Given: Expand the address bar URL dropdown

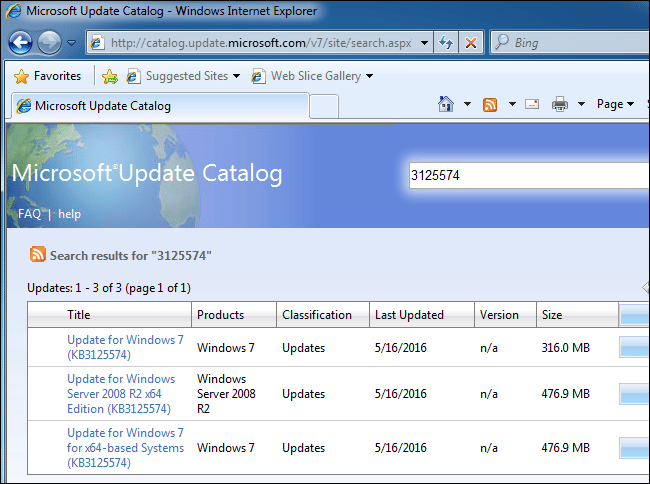Looking at the screenshot, I should click(425, 43).
